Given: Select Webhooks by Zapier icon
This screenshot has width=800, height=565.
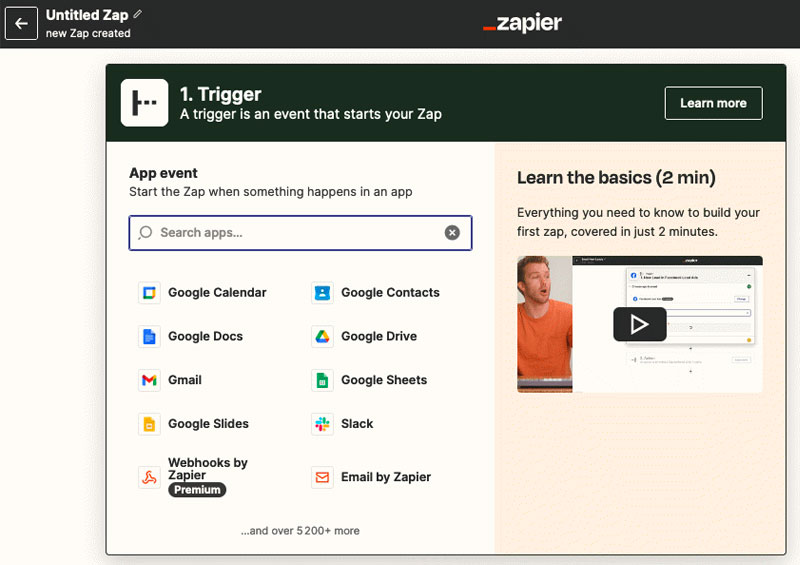Looking at the screenshot, I should tap(149, 478).
